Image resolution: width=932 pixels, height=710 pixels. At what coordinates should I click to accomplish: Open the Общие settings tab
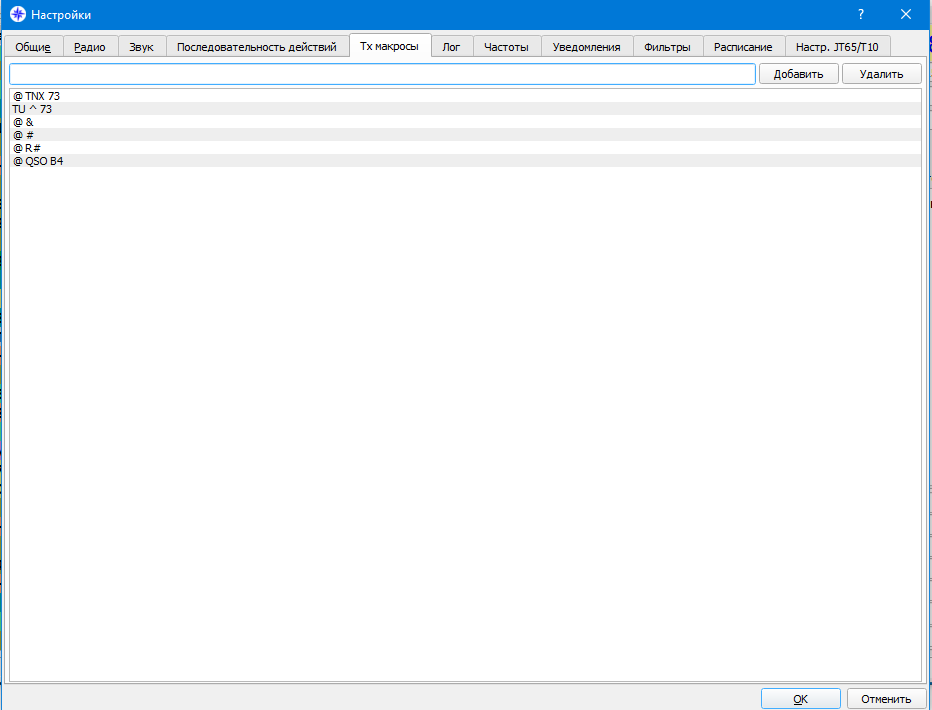(x=33, y=47)
